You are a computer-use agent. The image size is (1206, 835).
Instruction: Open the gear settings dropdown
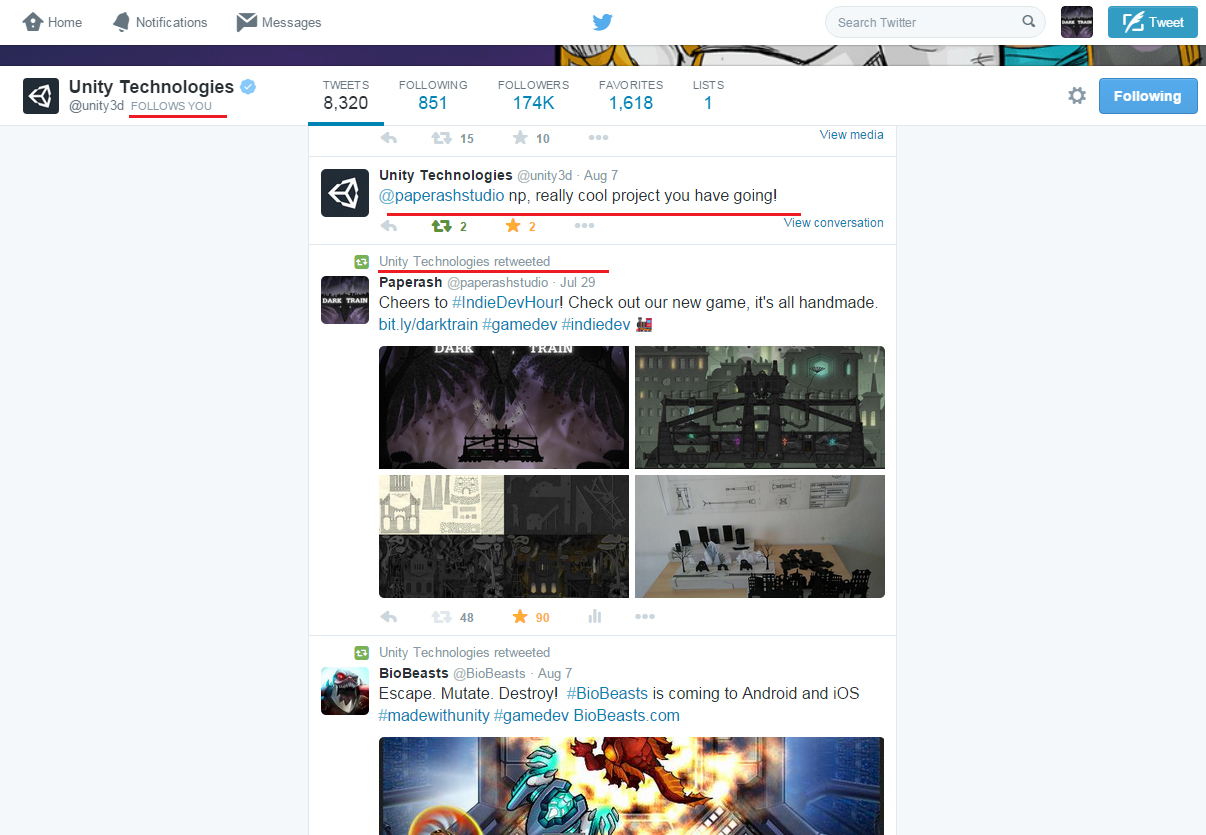tap(1077, 96)
